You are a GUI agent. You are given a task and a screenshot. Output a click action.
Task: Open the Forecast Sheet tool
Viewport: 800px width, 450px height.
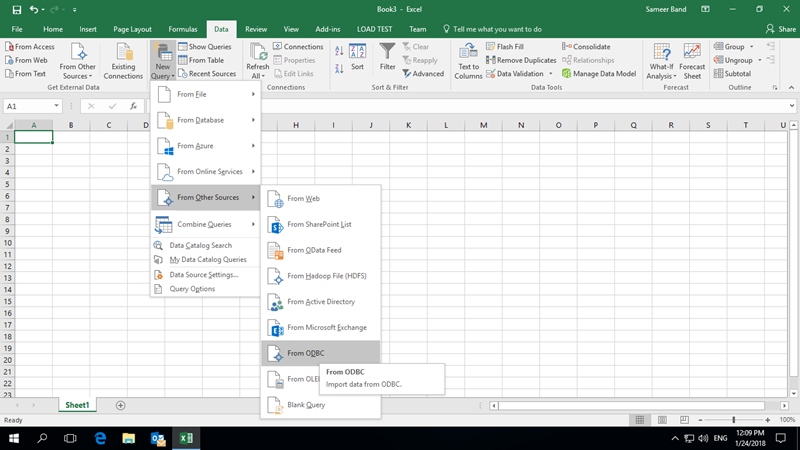(x=692, y=60)
